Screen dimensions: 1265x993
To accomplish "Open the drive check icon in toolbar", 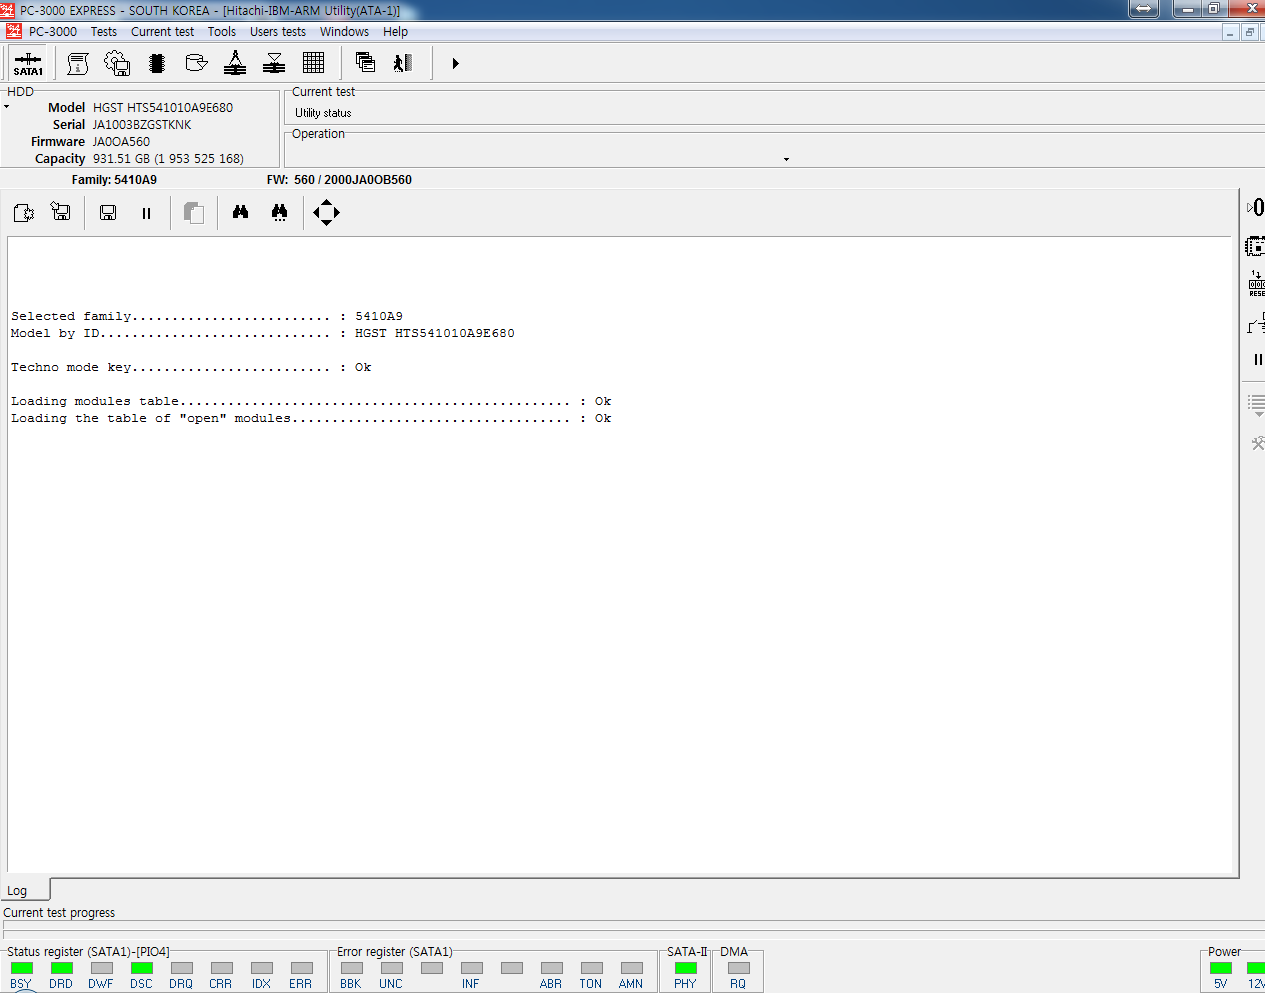I will (x=196, y=63).
